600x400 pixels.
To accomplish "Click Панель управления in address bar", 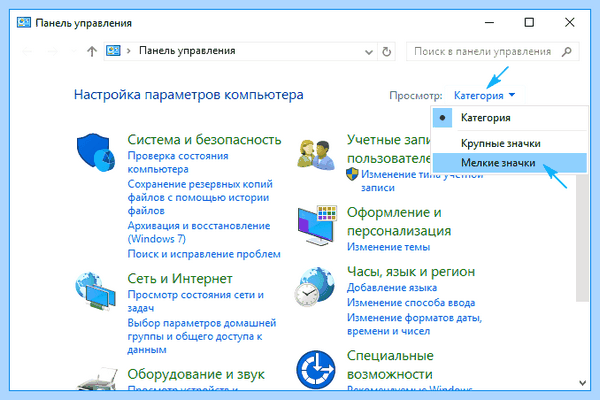I will point(187,51).
